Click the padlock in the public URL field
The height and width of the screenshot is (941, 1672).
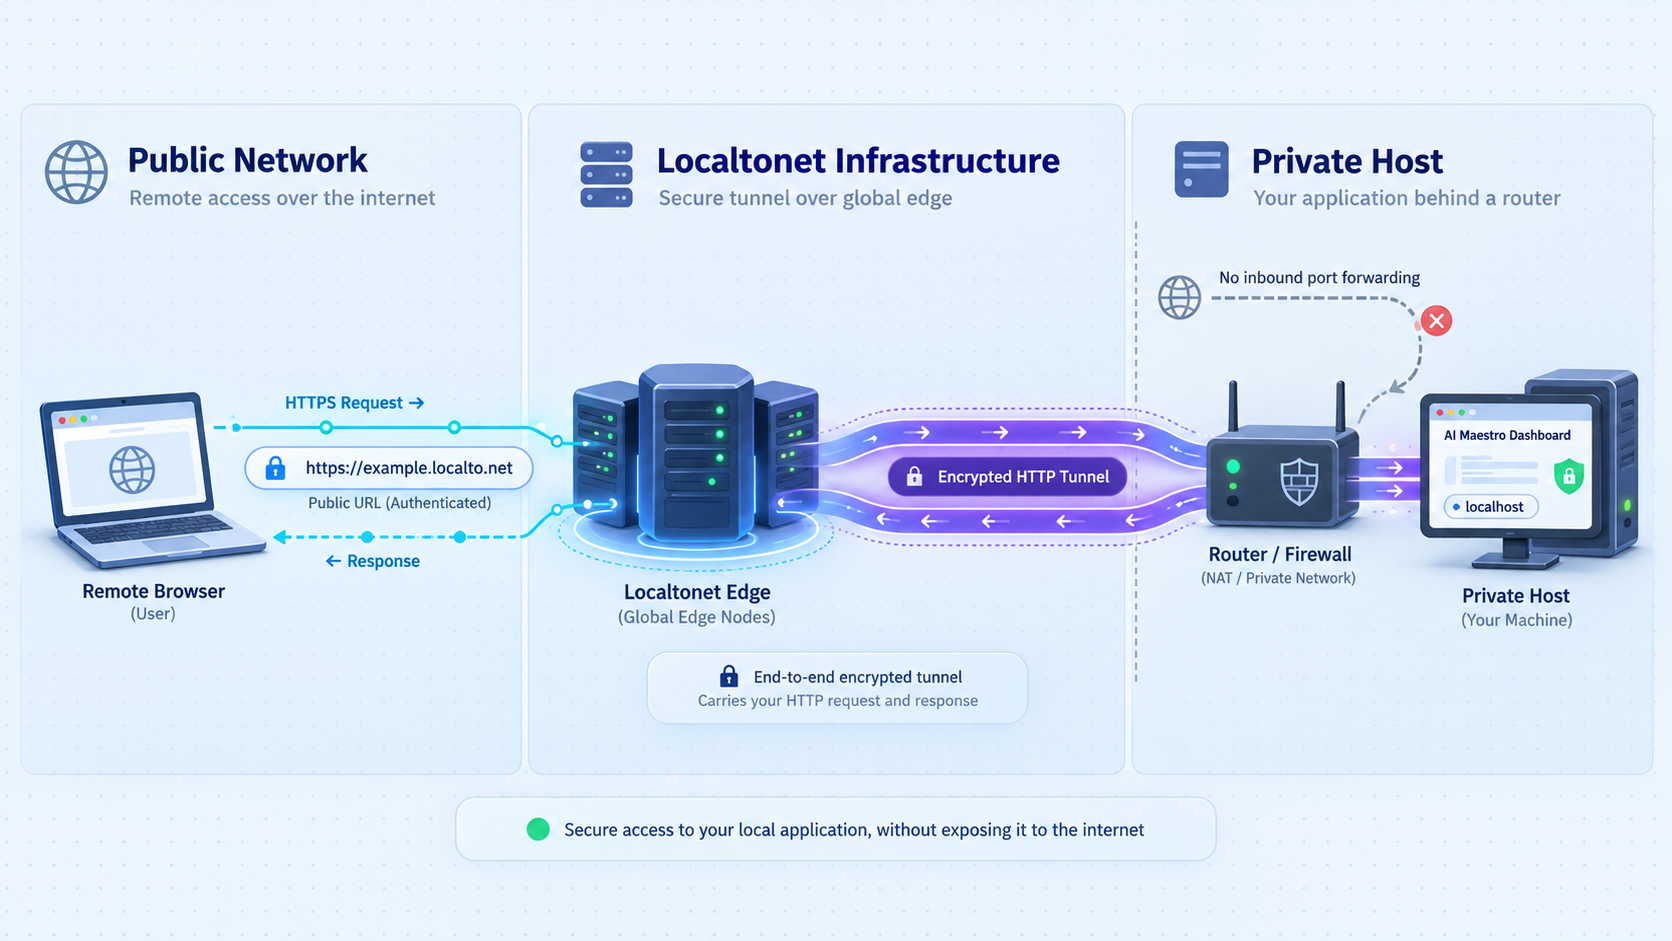[x=275, y=468]
